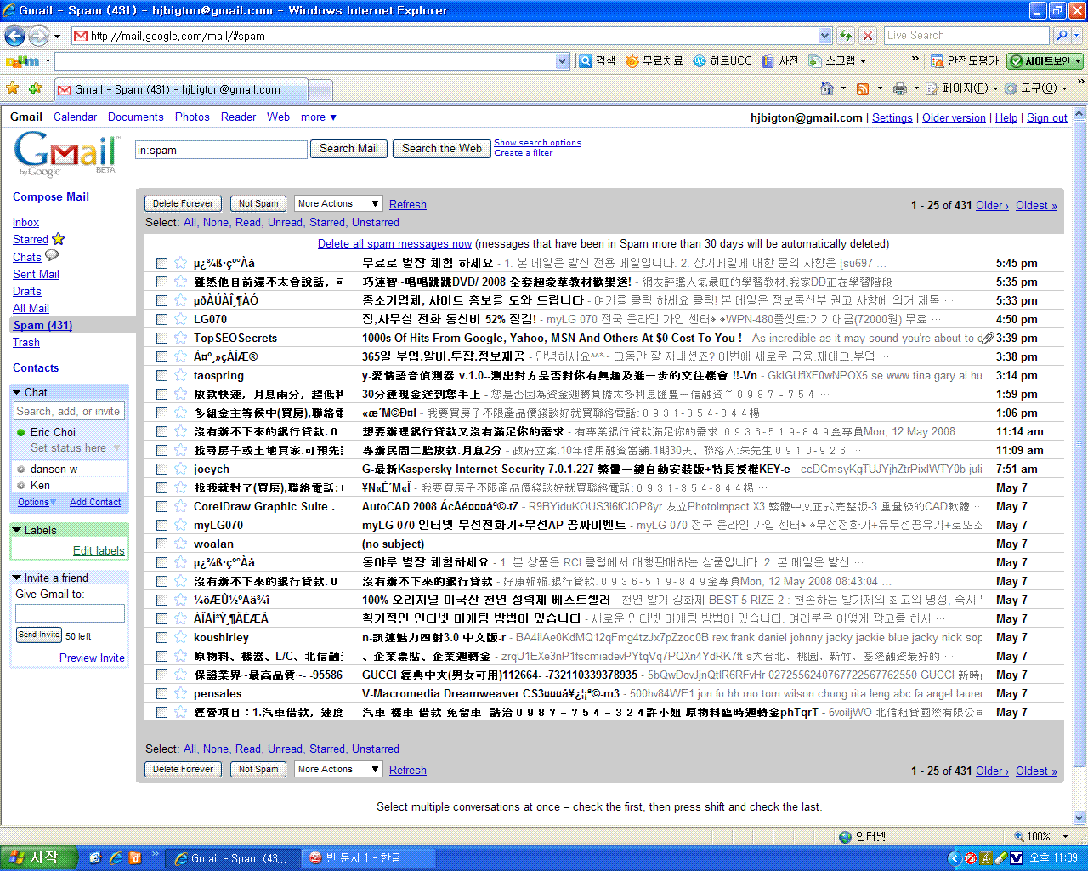The height and width of the screenshot is (871, 1088).
Task: Open the Inbox folder
Action: point(26,222)
